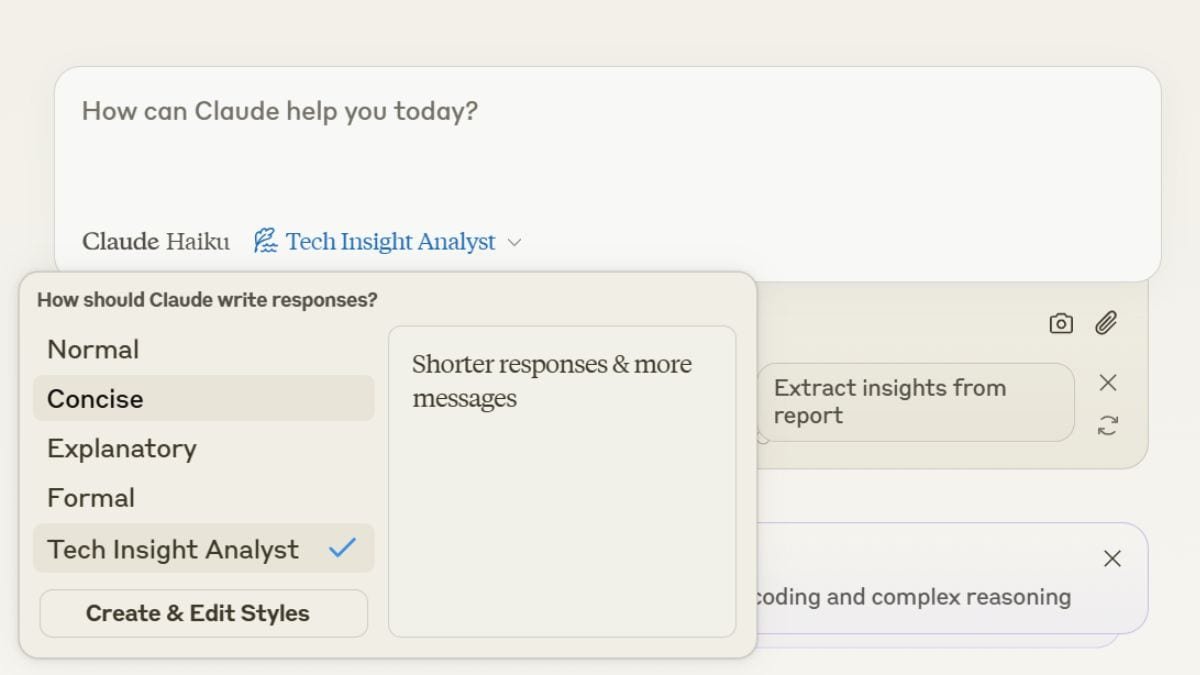Choose the Formal response style
Viewport: 1200px width, 675px height.
click(204, 498)
